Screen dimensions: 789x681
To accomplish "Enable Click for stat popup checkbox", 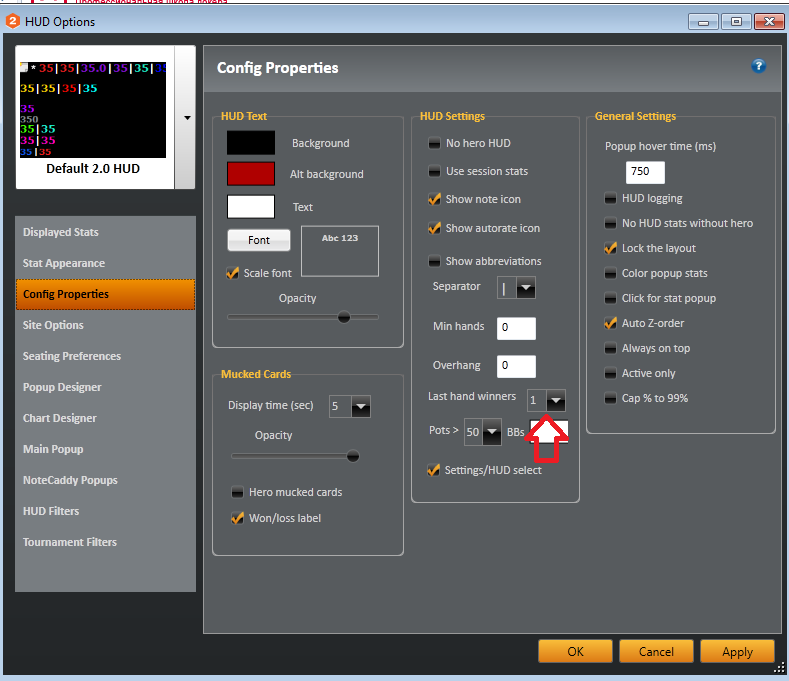I will (610, 298).
